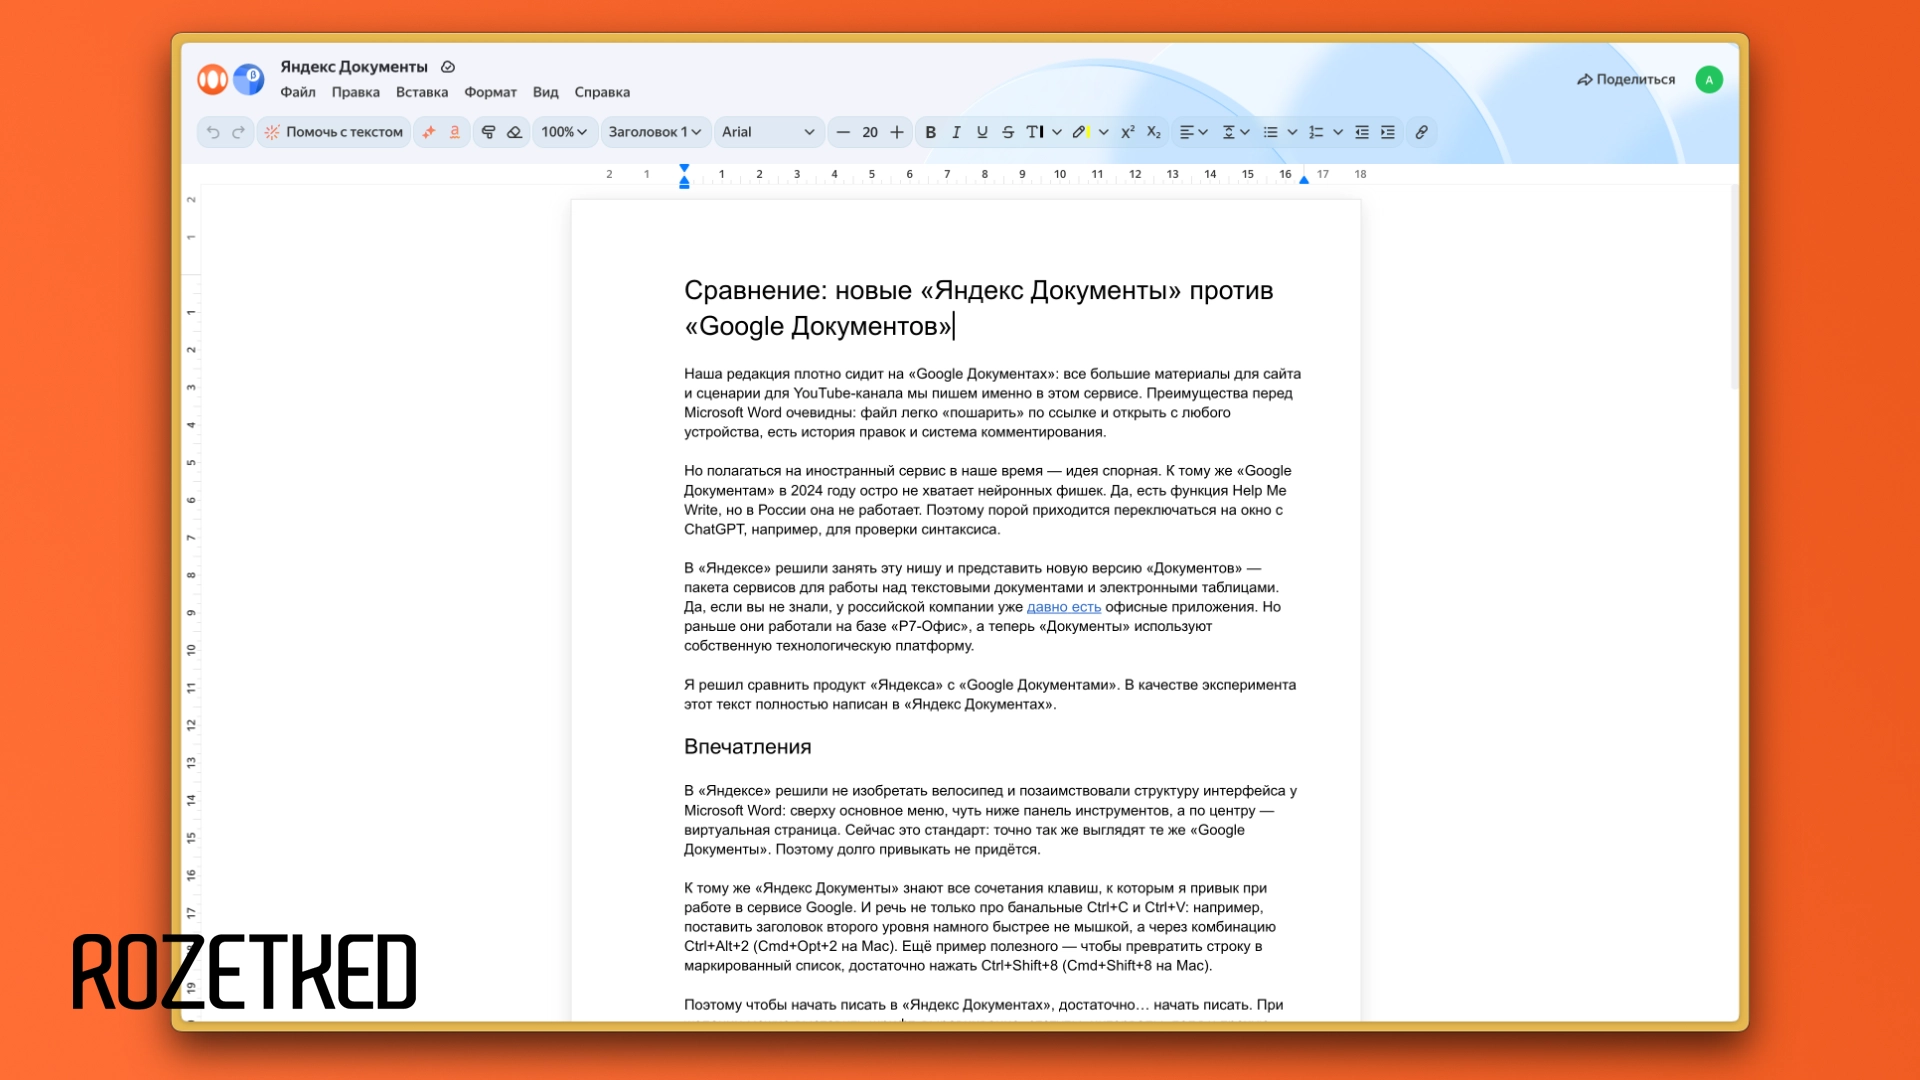Expand the numbered list style arrow
The height and width of the screenshot is (1080, 1920).
[x=1338, y=132]
